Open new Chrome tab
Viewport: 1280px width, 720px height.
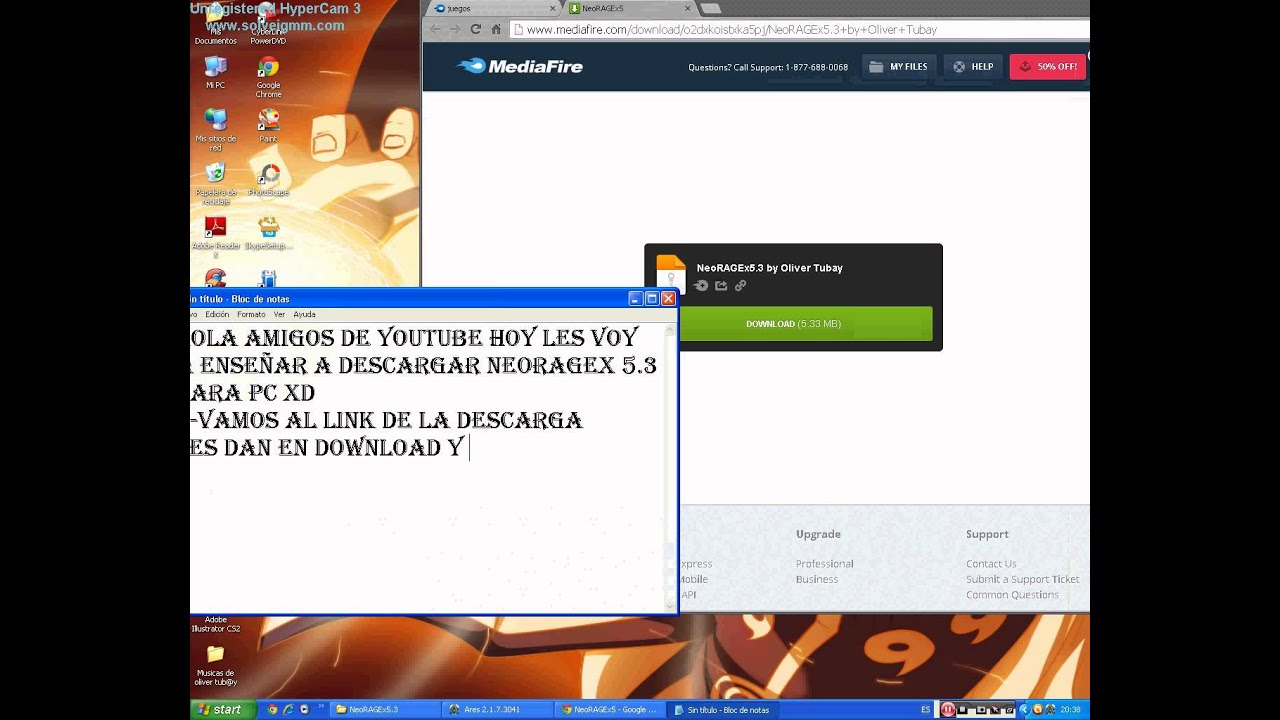[710, 8]
